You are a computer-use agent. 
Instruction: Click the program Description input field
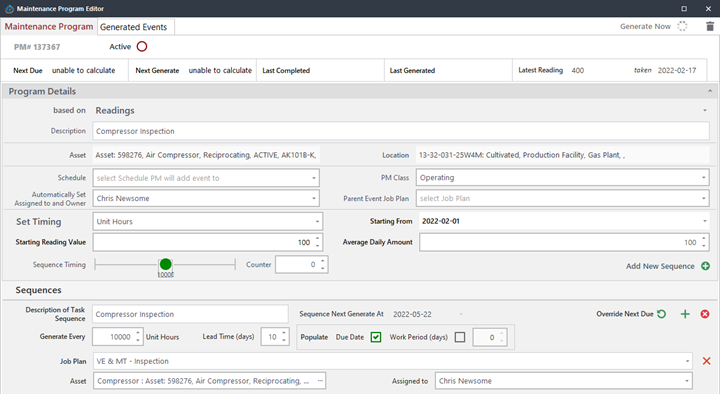click(x=401, y=131)
